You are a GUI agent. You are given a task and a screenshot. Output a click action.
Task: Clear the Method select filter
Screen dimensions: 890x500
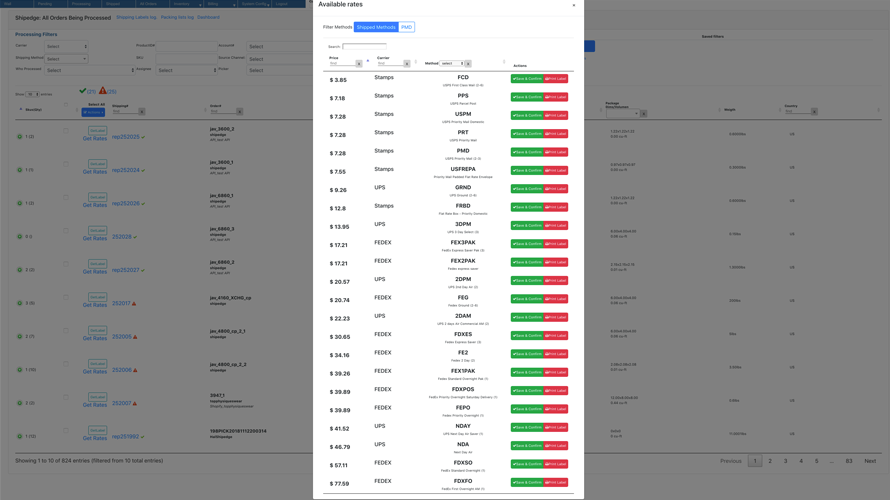point(468,64)
